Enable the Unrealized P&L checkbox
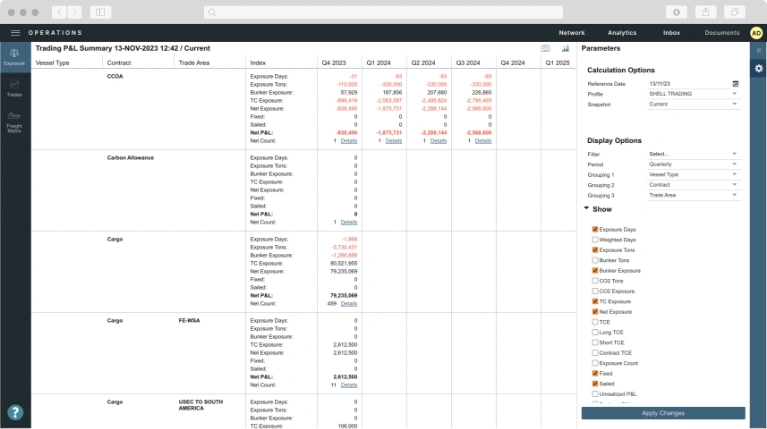 coord(595,393)
